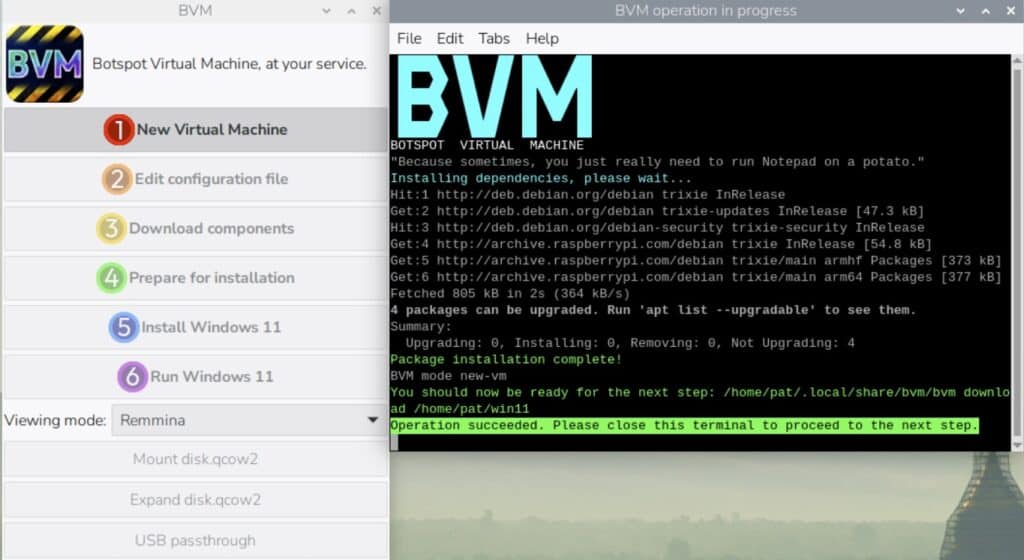Viewport: 1024px width, 560px height.
Task: Open the Edit menu in the terminal
Action: click(x=450, y=38)
